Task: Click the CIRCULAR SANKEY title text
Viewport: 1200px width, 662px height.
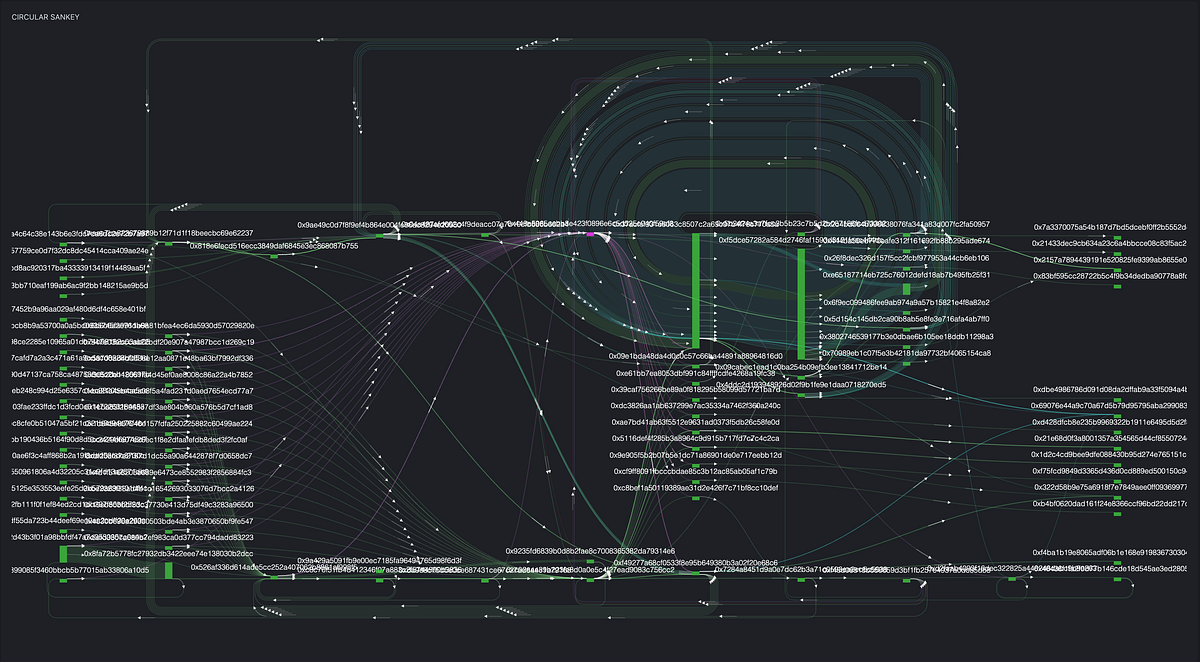Action: 44,17
